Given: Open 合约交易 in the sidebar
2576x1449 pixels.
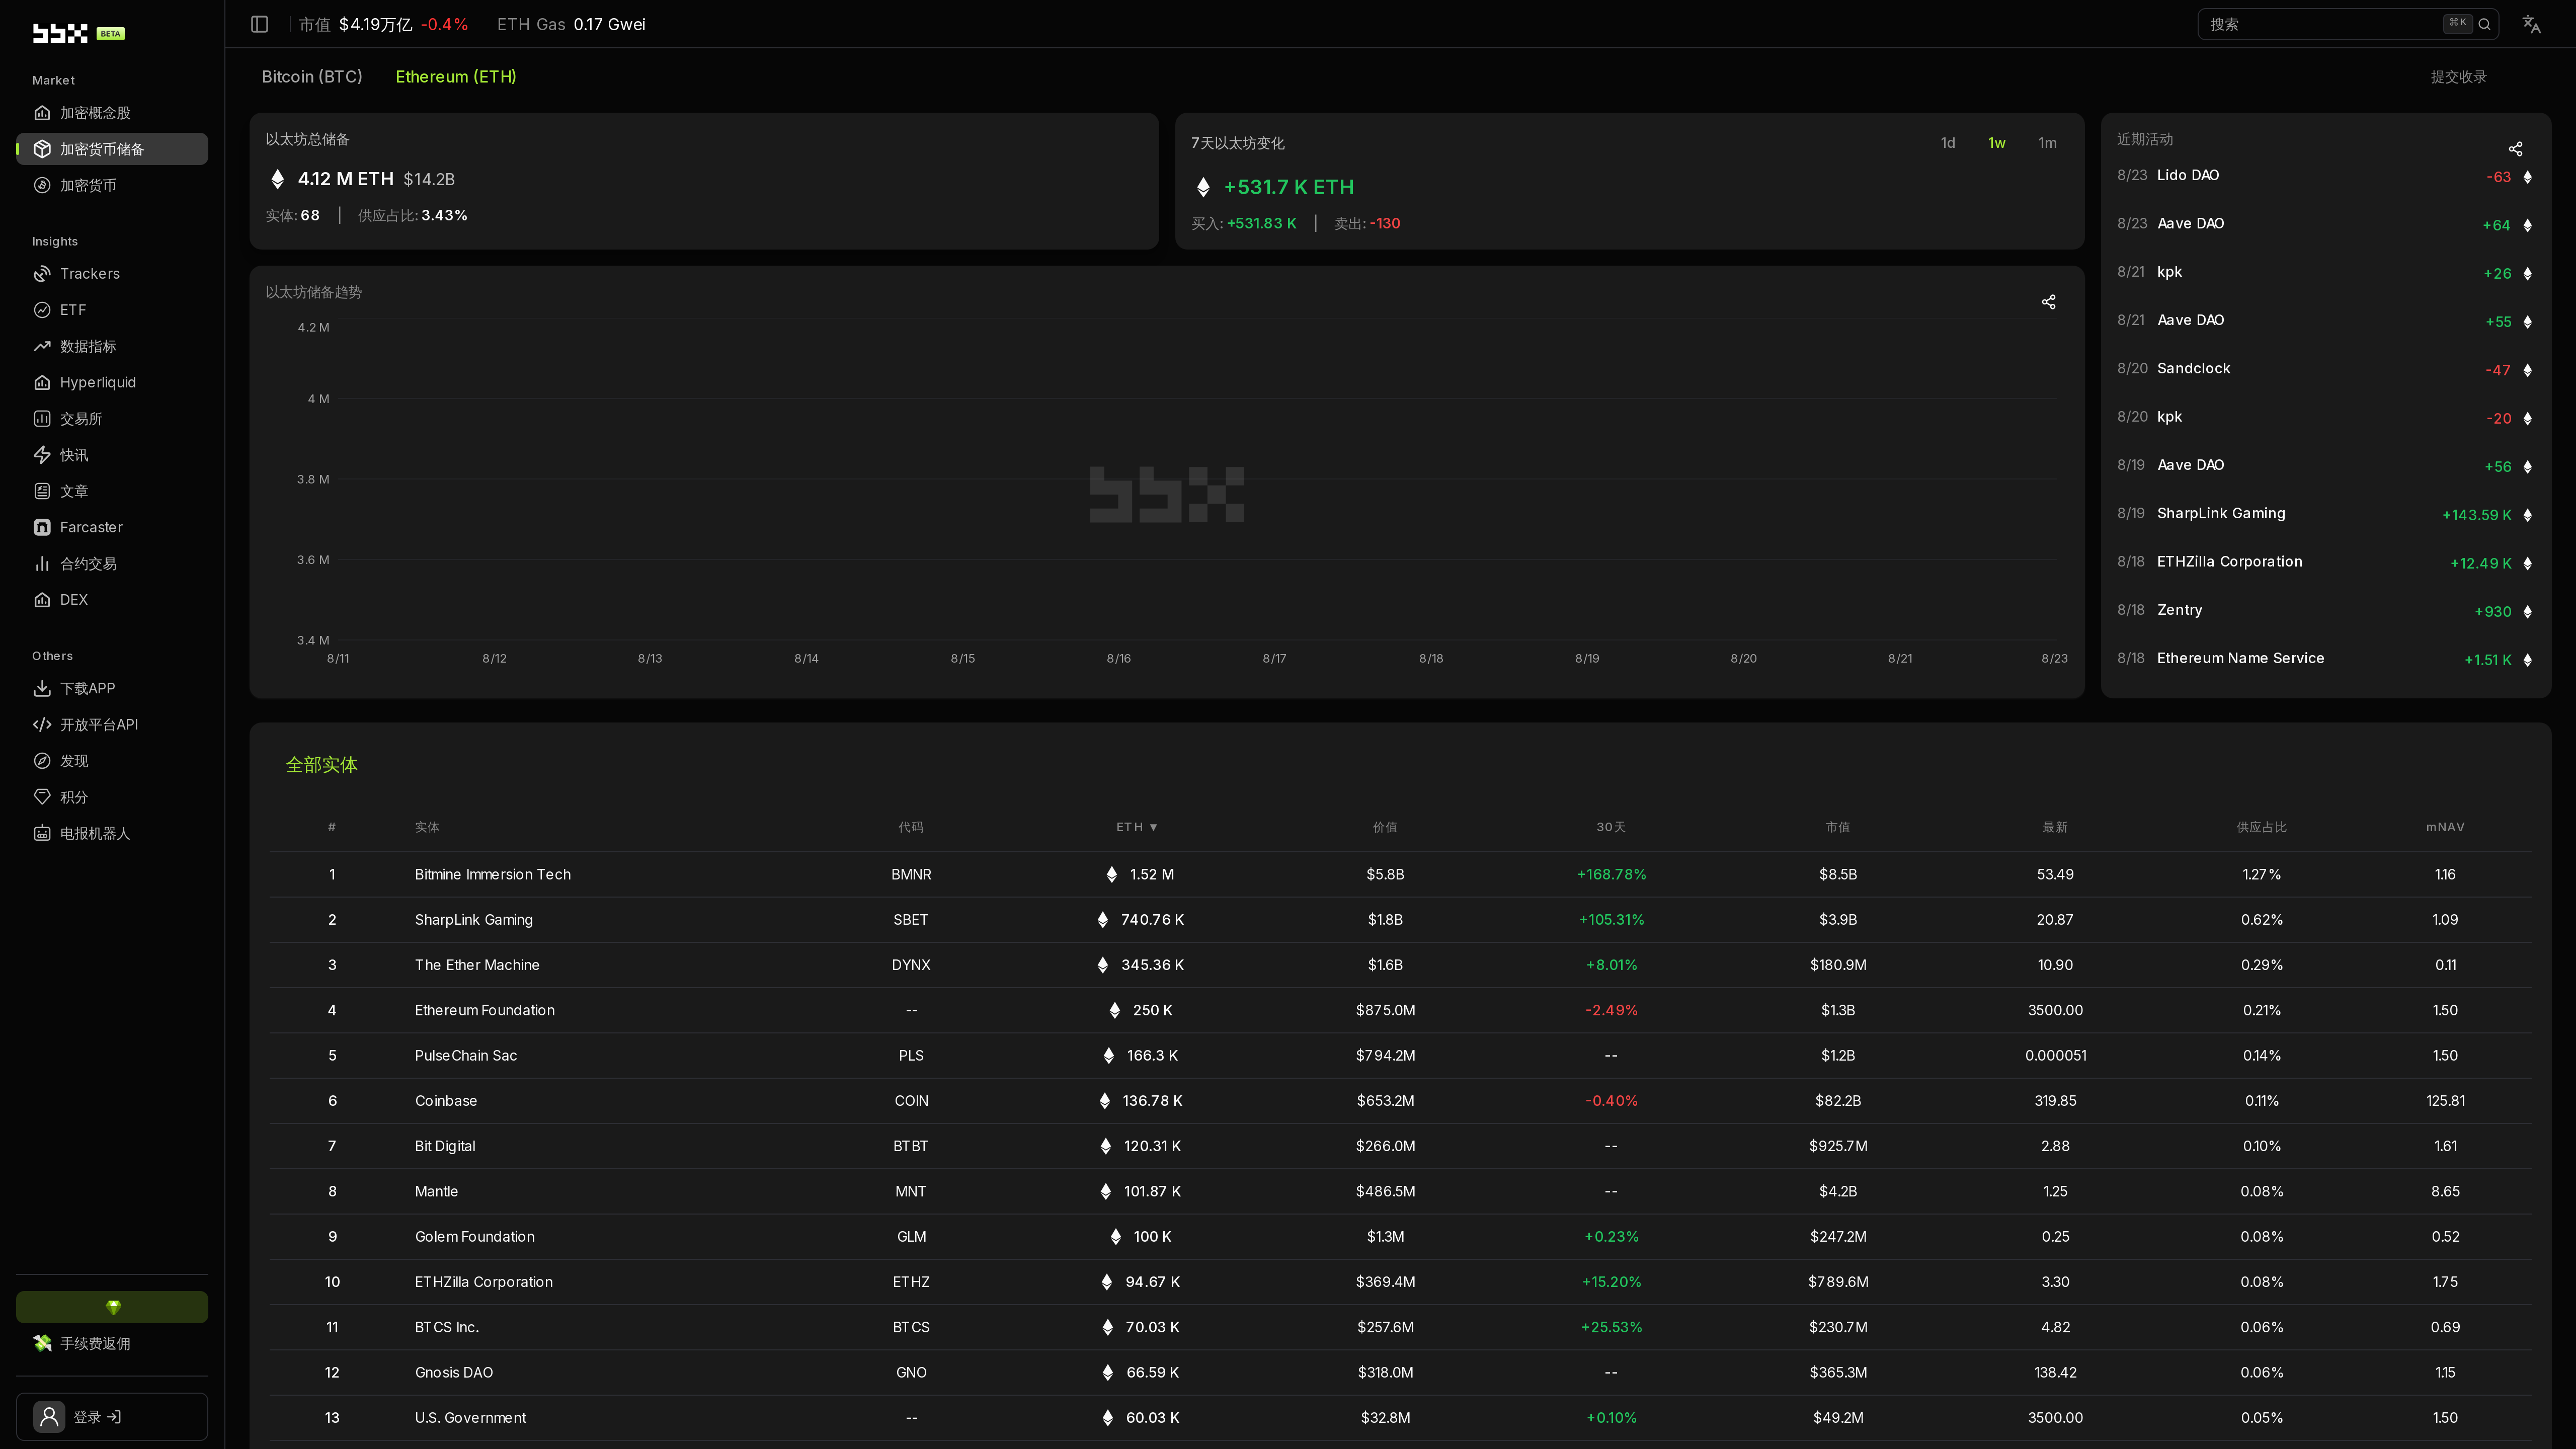Looking at the screenshot, I should pos(112,564).
